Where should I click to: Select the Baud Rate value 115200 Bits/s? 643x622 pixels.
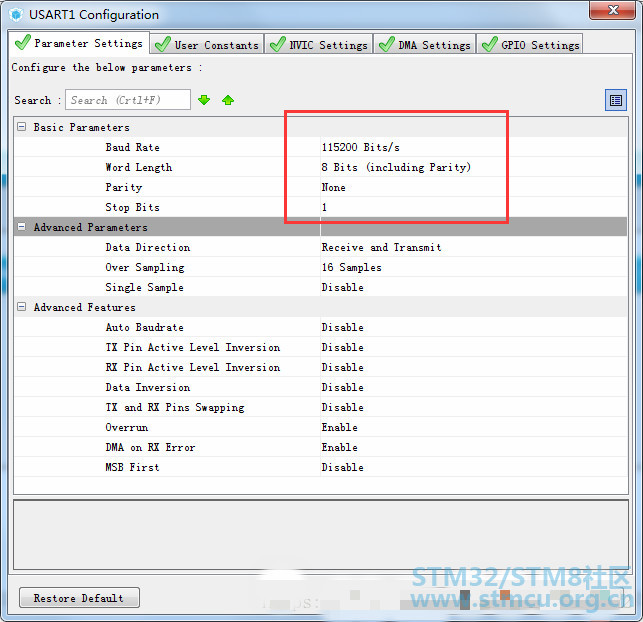(360, 147)
